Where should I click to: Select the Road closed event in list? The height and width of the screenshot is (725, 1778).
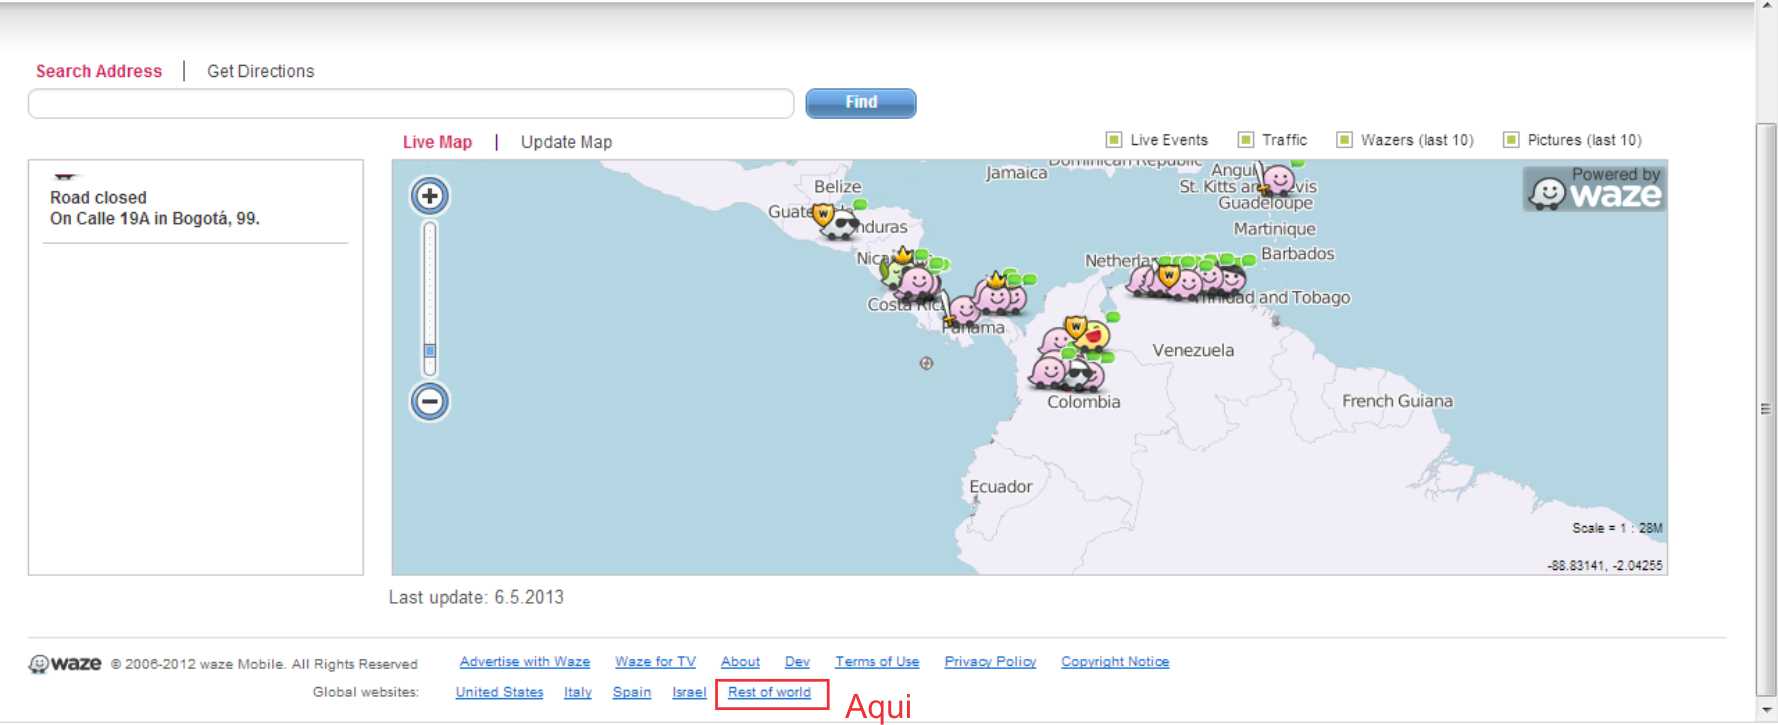pos(155,208)
